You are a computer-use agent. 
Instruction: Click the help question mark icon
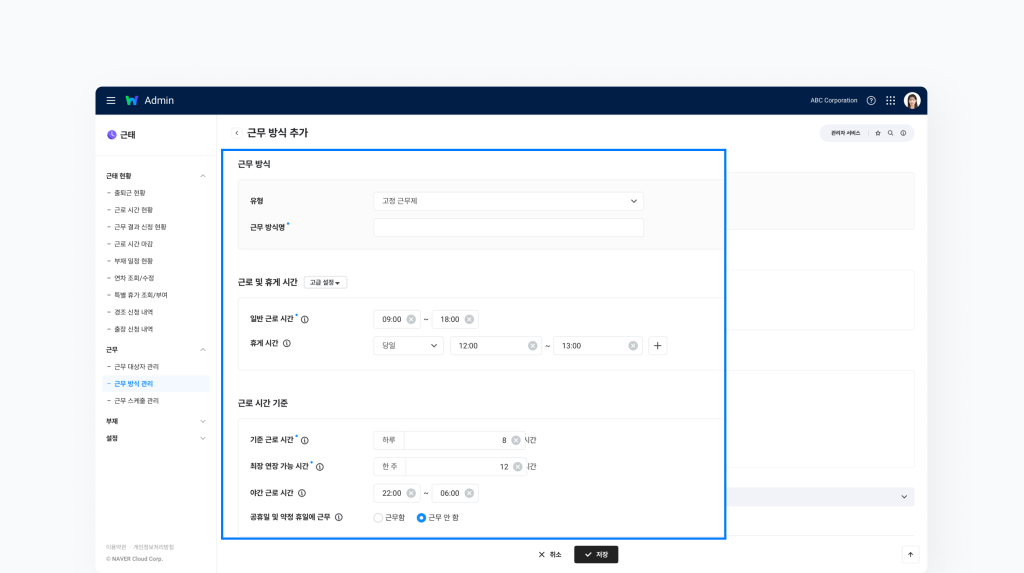[x=871, y=101]
